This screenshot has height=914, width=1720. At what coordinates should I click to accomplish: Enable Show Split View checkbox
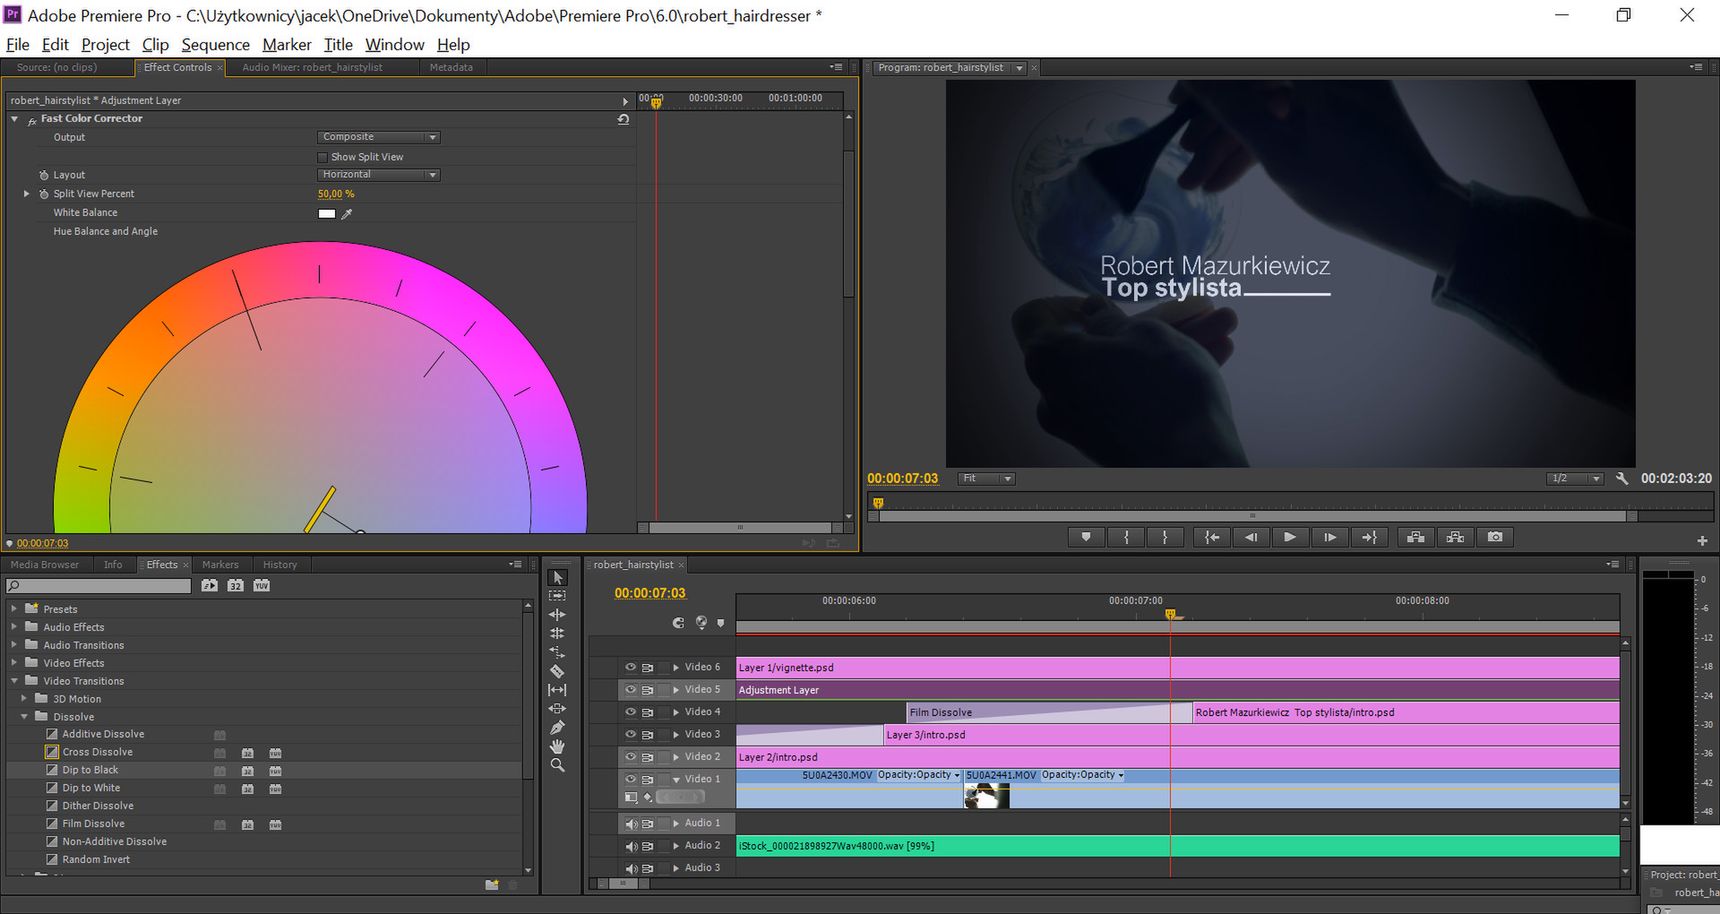(322, 157)
